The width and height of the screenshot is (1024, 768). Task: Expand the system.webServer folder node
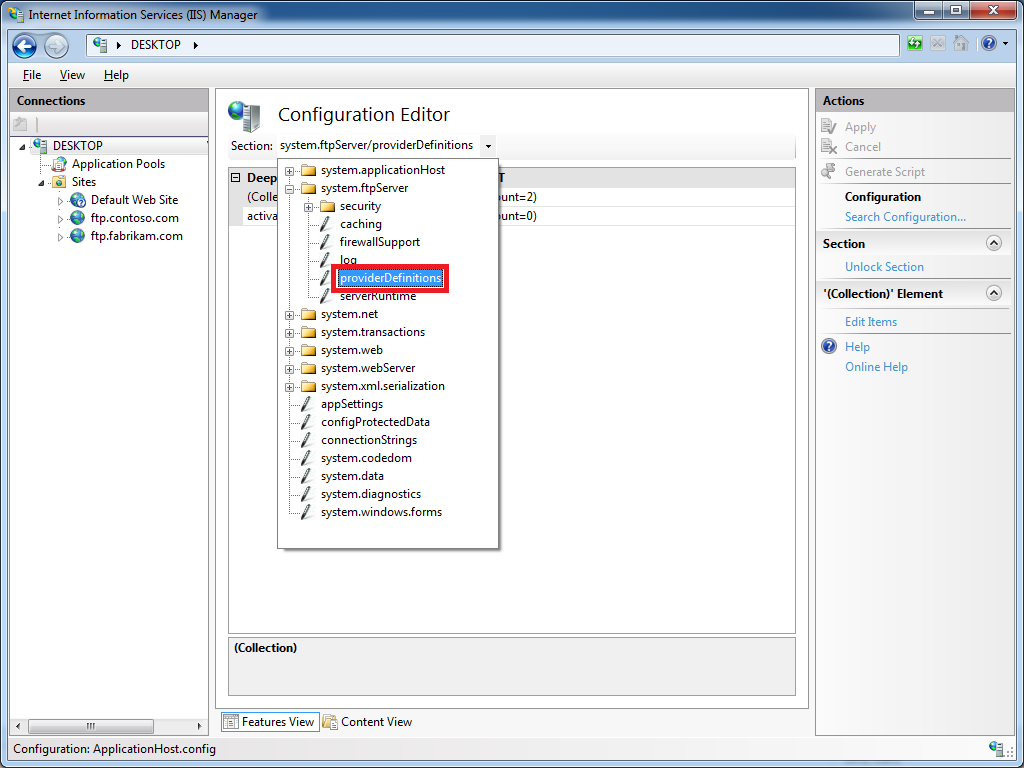(290, 368)
